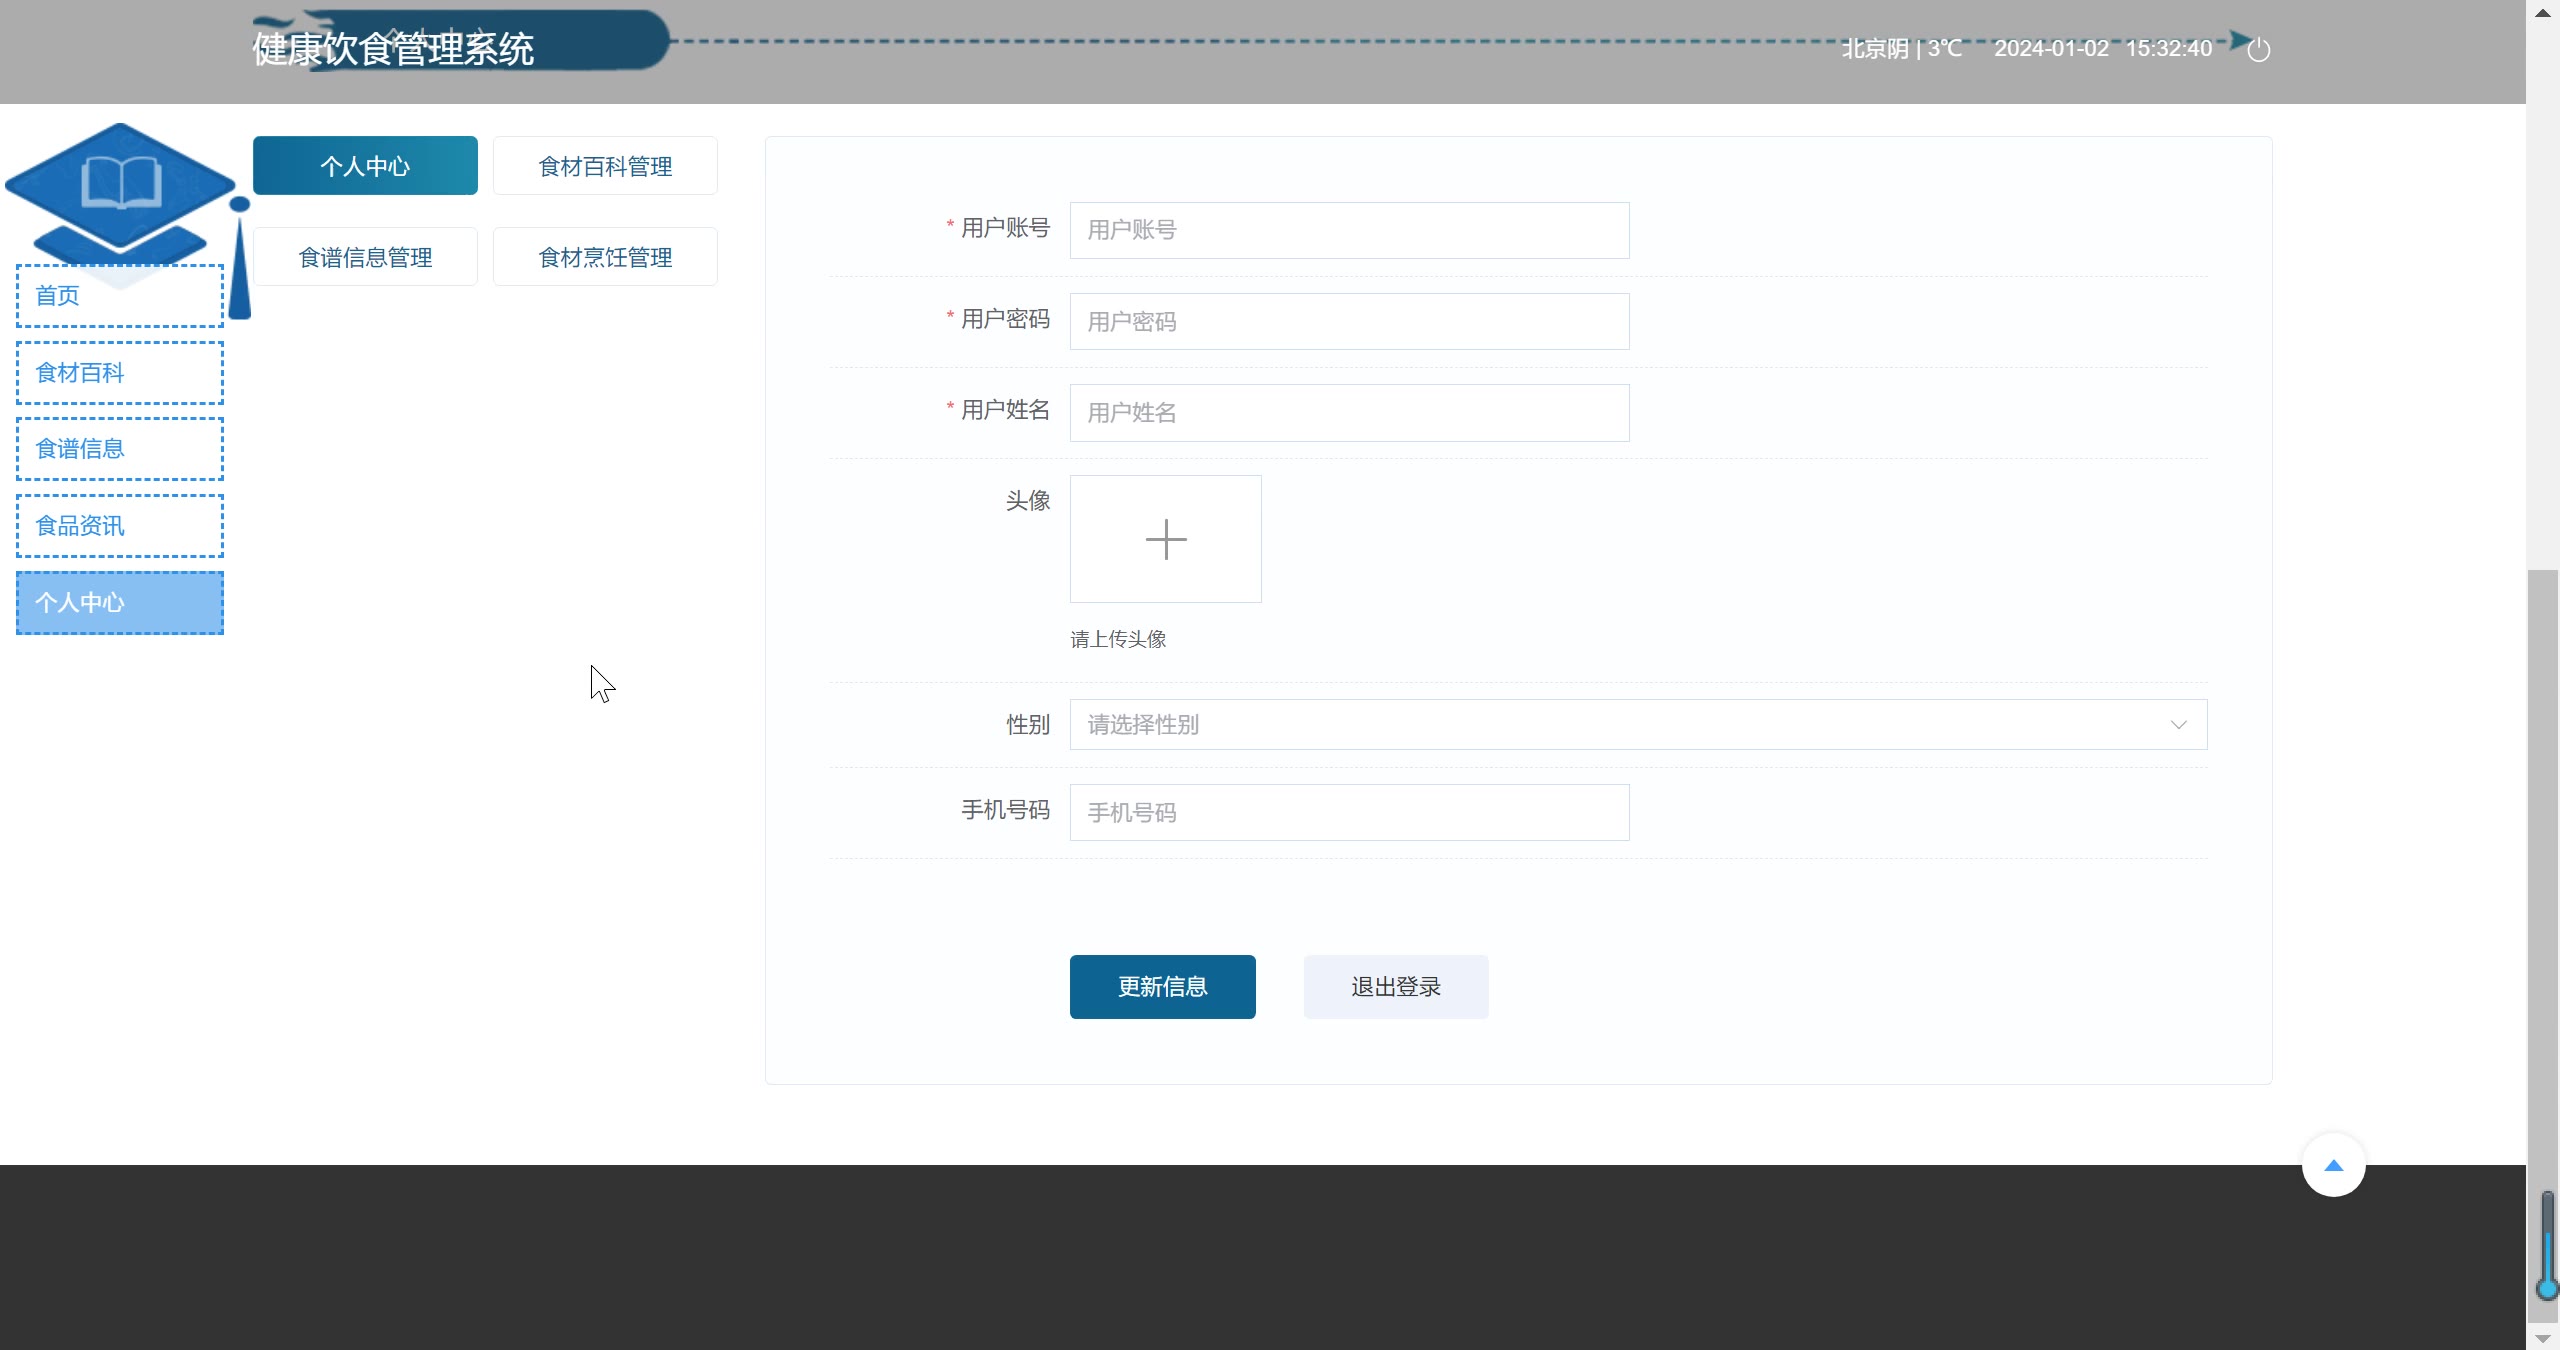
Task: Open the 食谱信息管理 tab
Action: pyautogui.click(x=365, y=257)
